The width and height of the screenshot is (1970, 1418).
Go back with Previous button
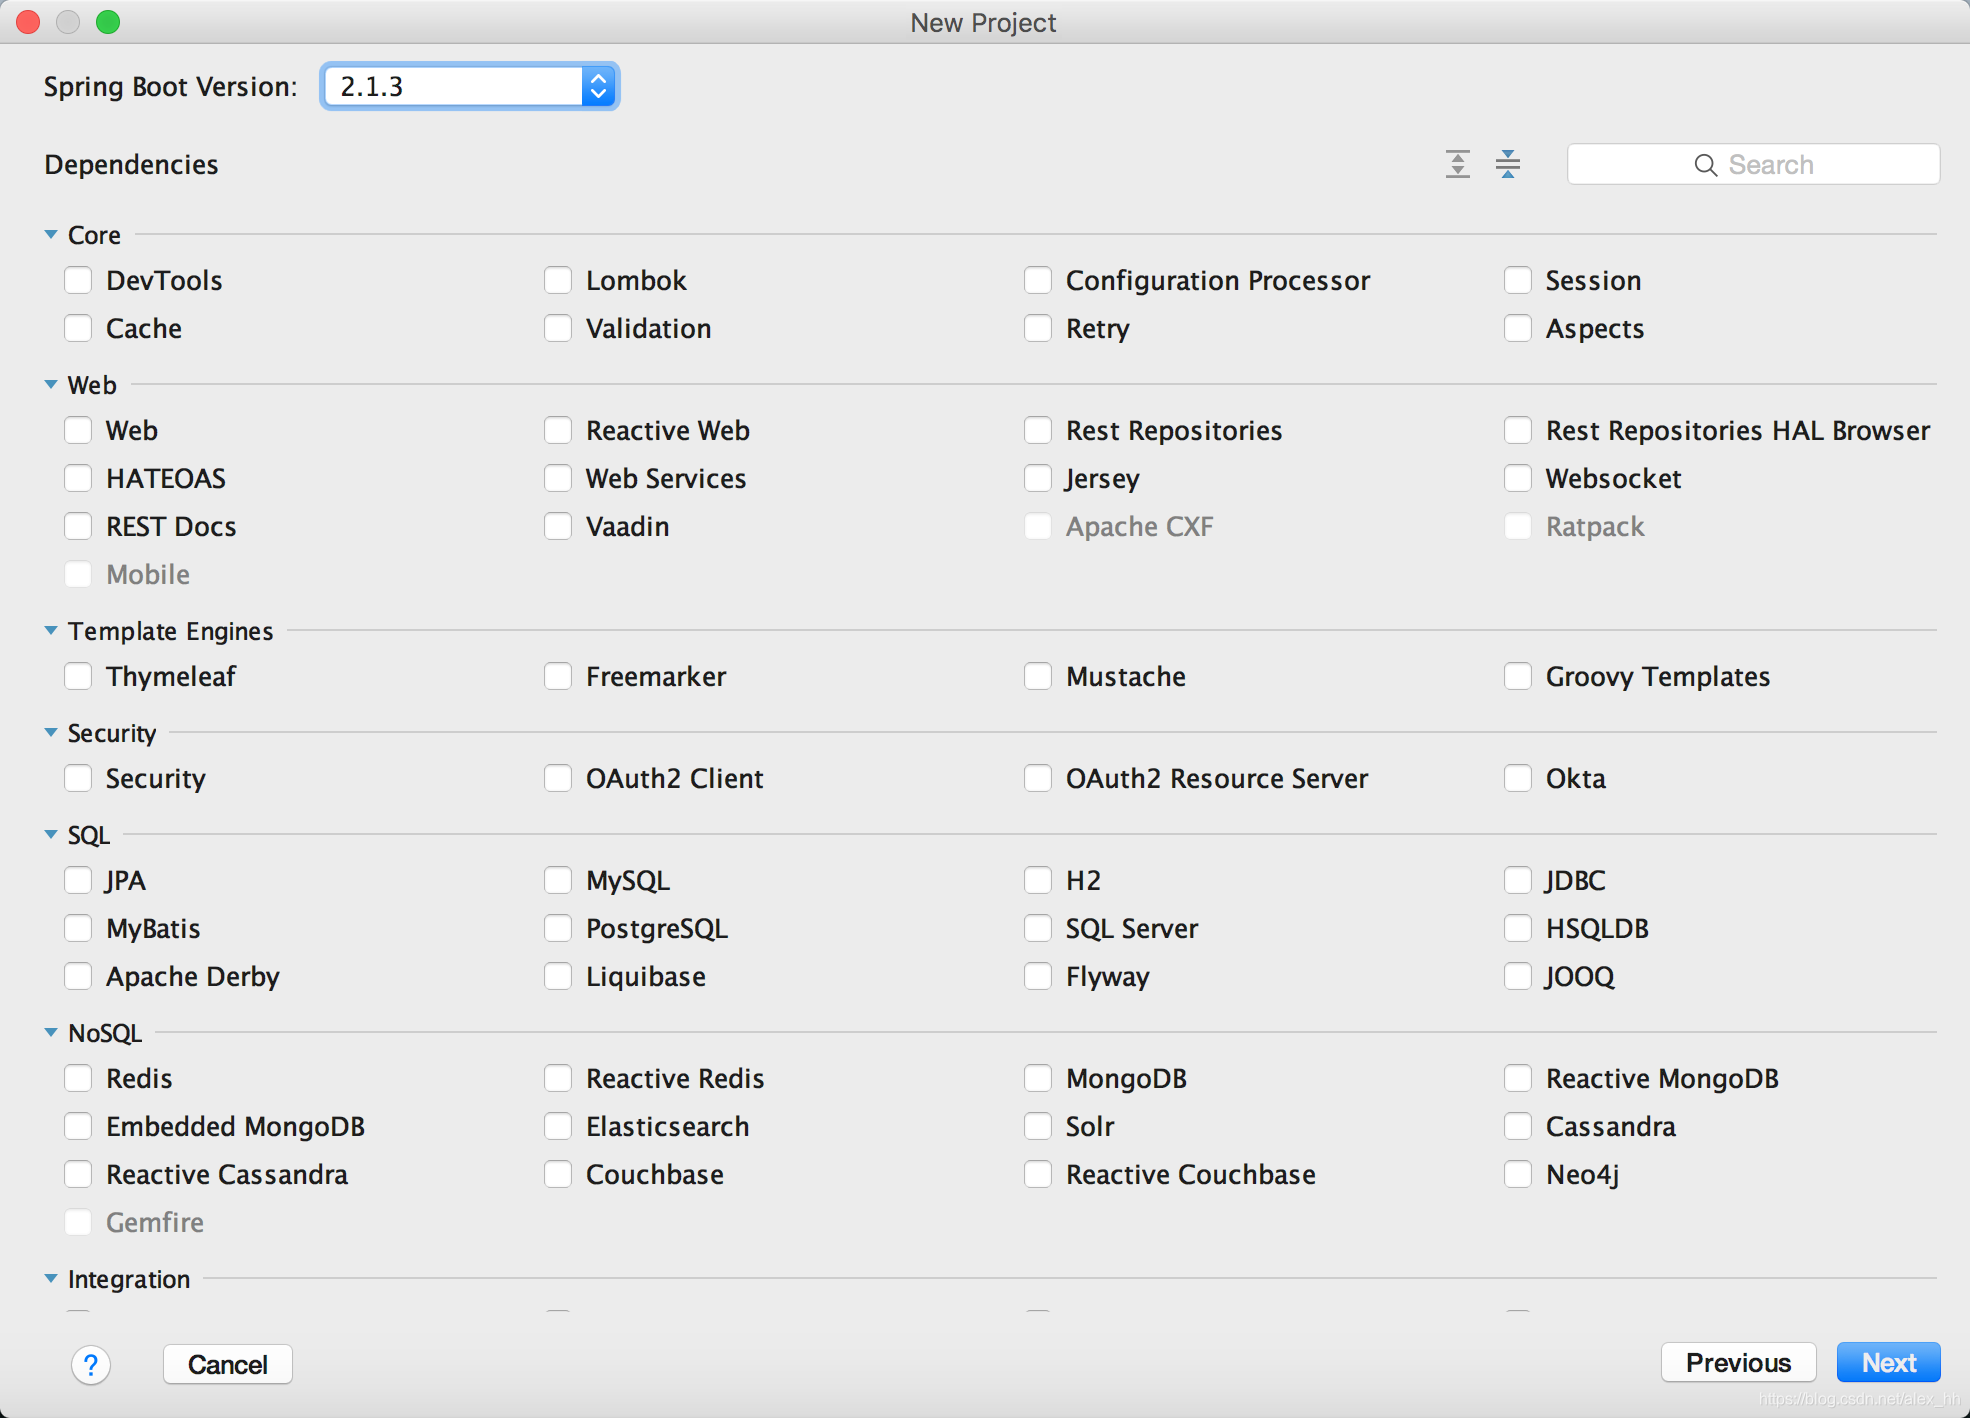(x=1738, y=1363)
